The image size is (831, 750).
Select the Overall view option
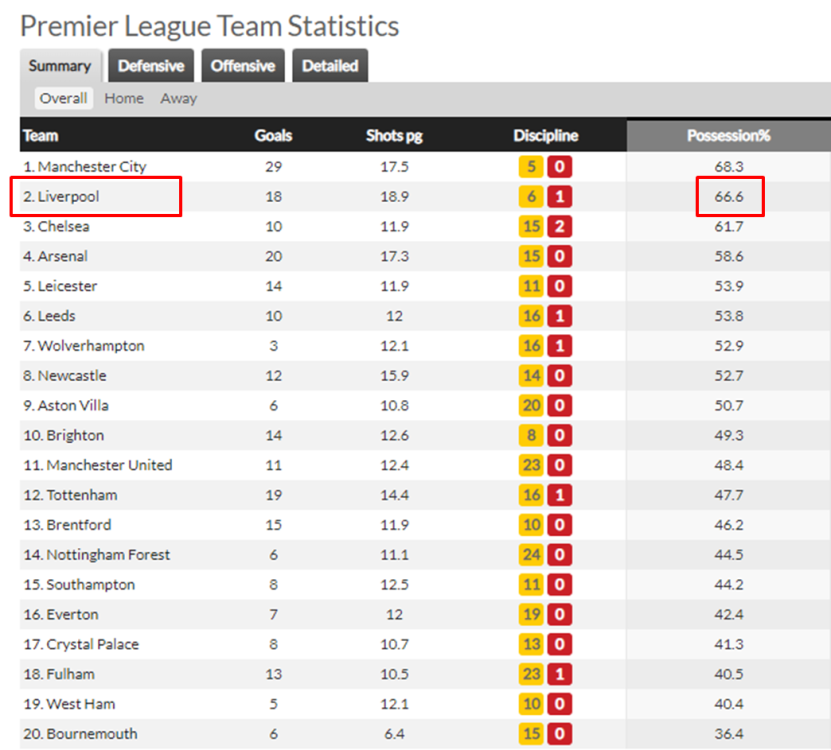pos(64,98)
